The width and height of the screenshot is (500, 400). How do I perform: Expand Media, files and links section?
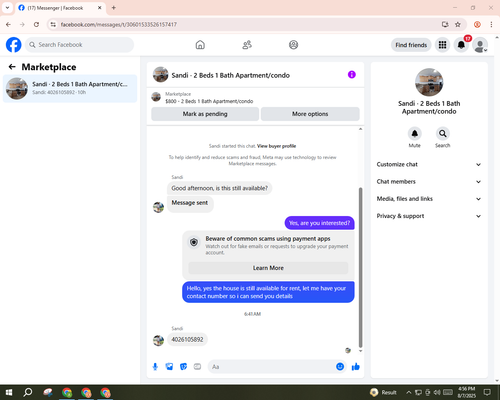coord(429,199)
